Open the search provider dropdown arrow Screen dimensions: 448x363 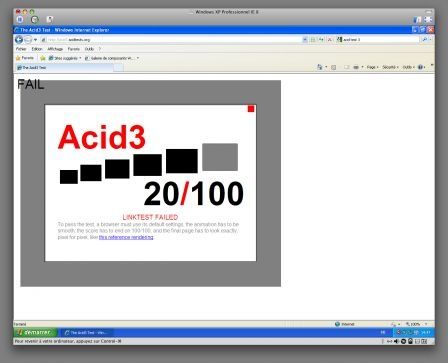click(x=431, y=40)
